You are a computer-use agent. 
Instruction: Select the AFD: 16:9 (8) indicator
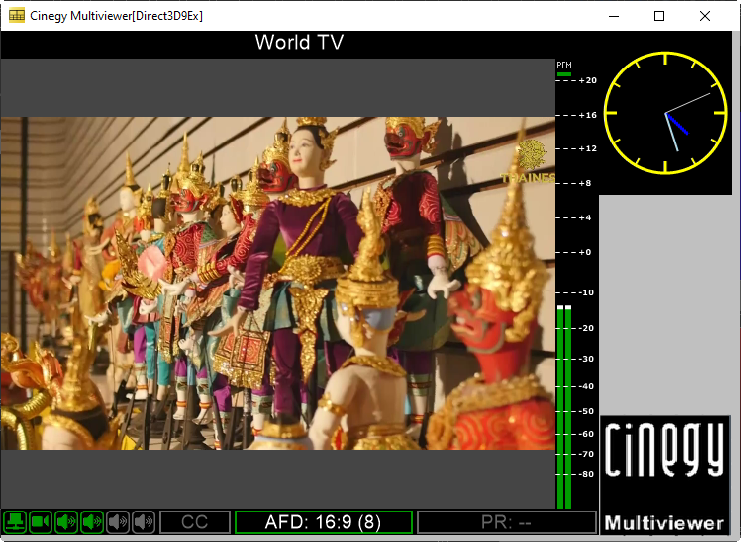point(323,522)
